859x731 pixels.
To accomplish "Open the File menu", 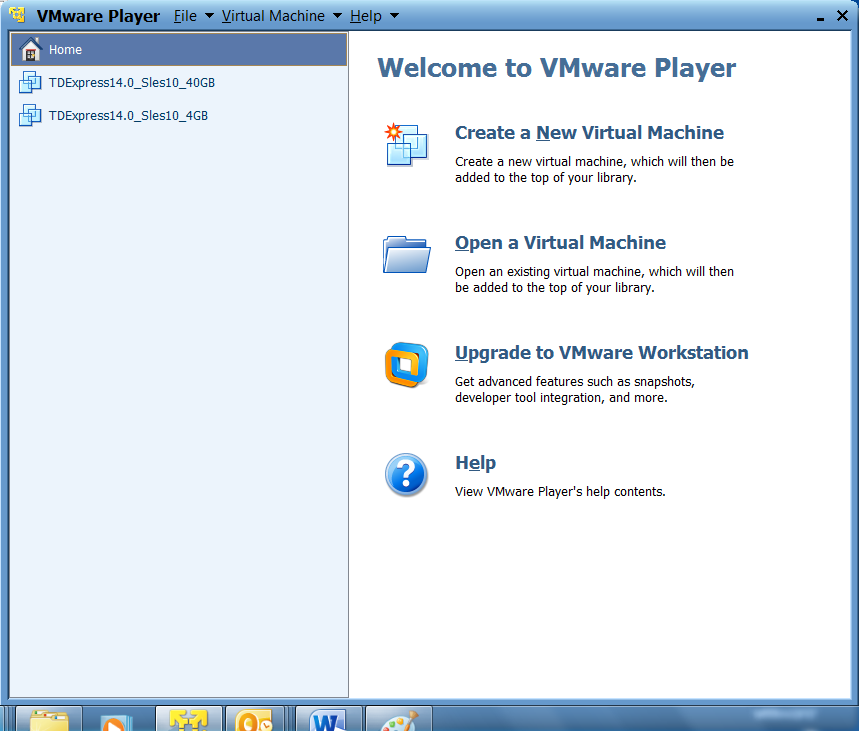I will [185, 15].
